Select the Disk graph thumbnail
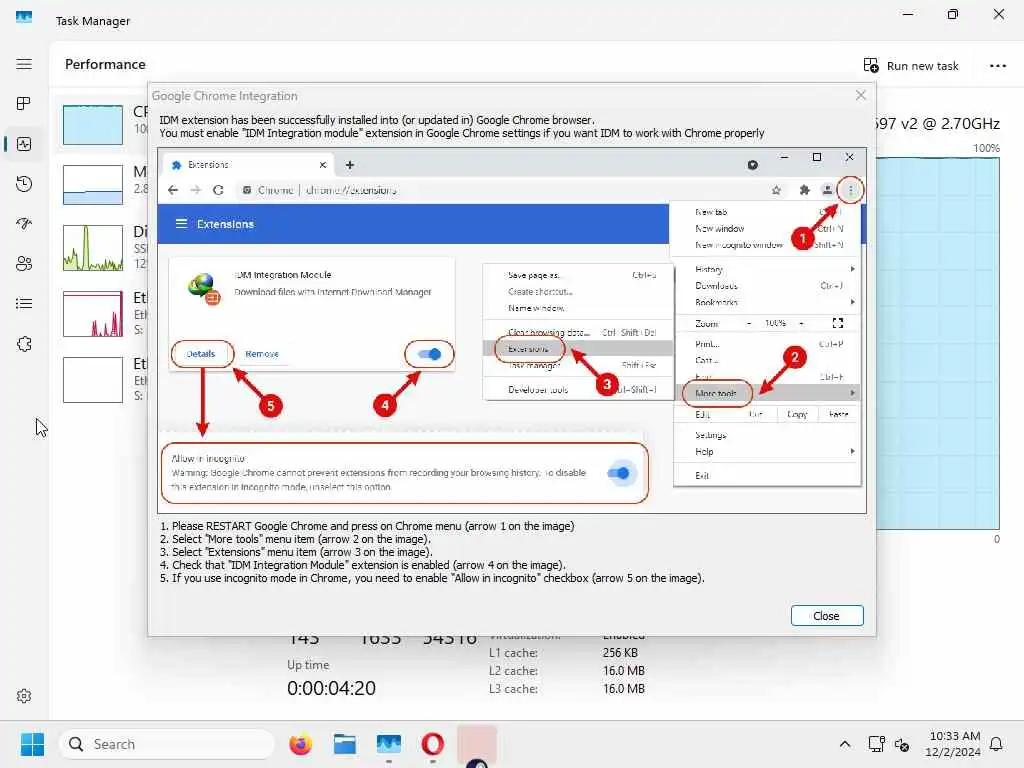The image size is (1024, 768). tap(93, 248)
